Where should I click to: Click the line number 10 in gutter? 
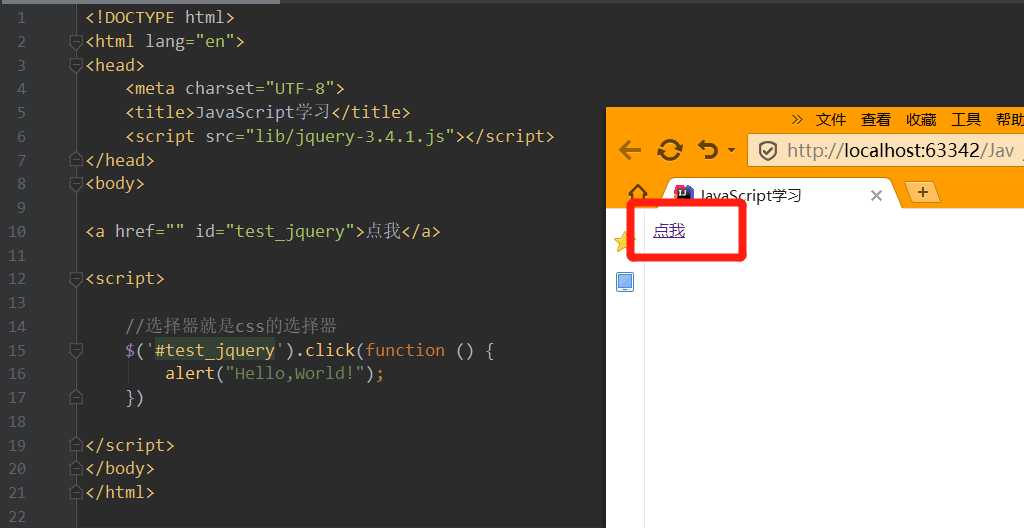pyautogui.click(x=17, y=231)
